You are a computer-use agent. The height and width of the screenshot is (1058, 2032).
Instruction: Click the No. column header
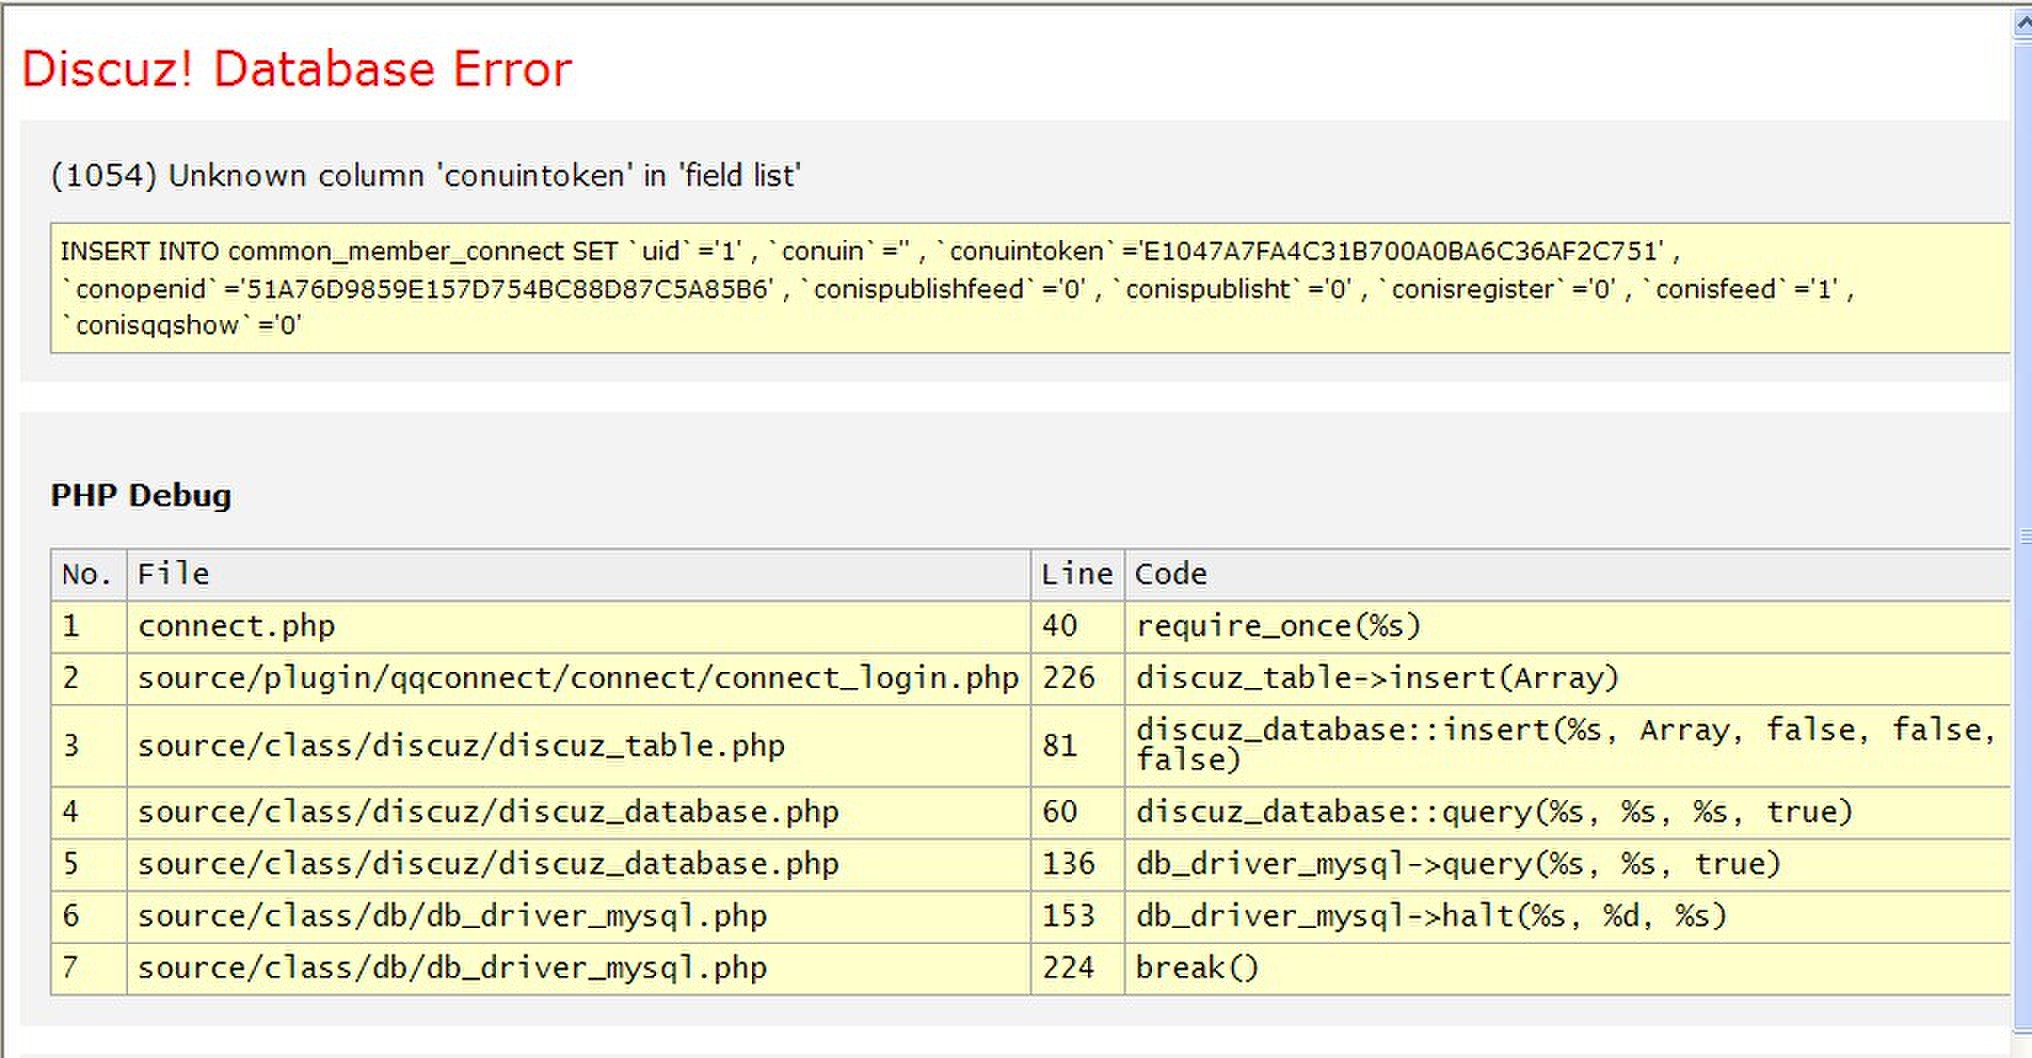(x=87, y=574)
